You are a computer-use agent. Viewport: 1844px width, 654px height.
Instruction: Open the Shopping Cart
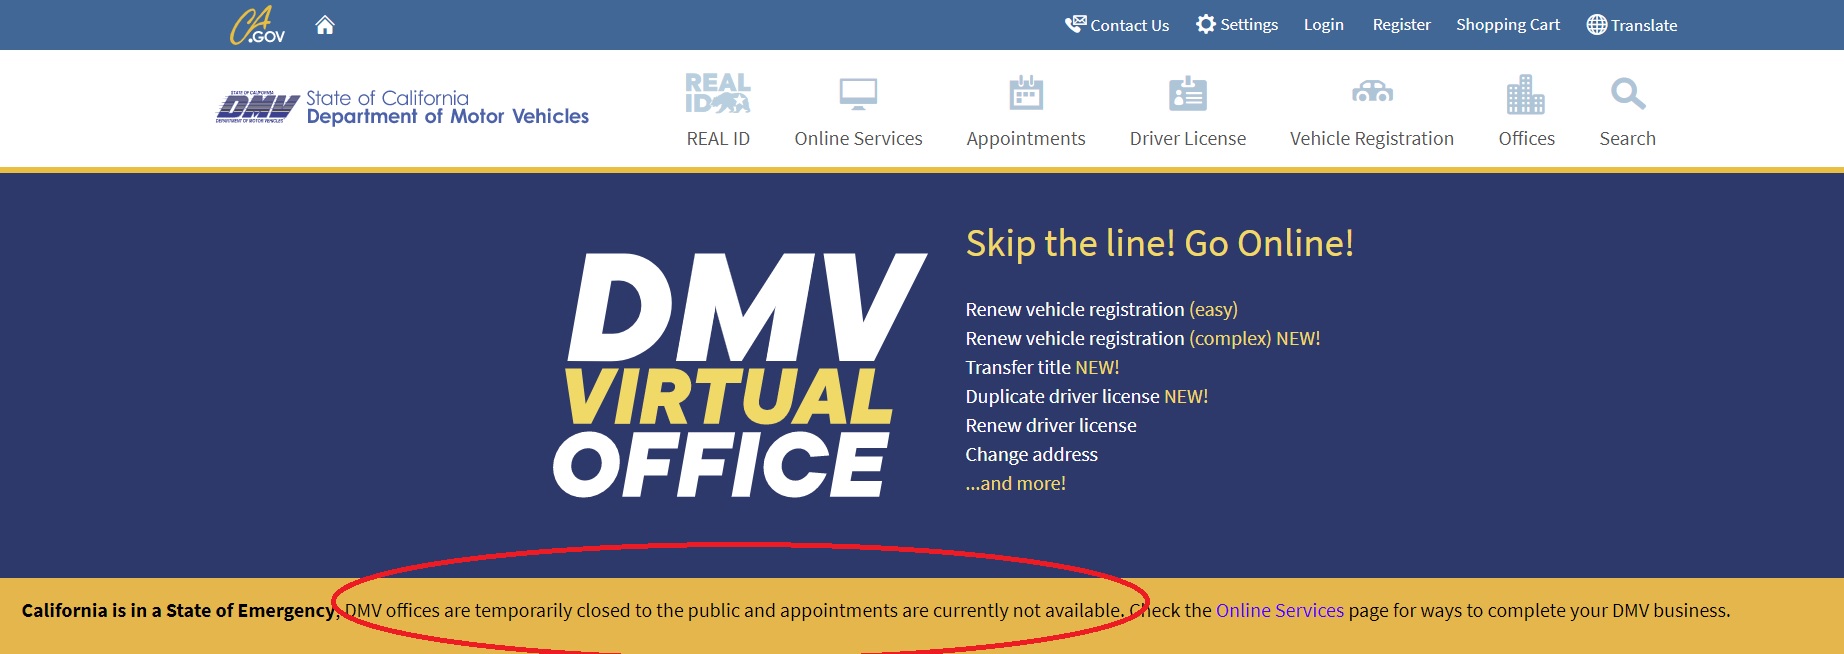pyautogui.click(x=1508, y=25)
